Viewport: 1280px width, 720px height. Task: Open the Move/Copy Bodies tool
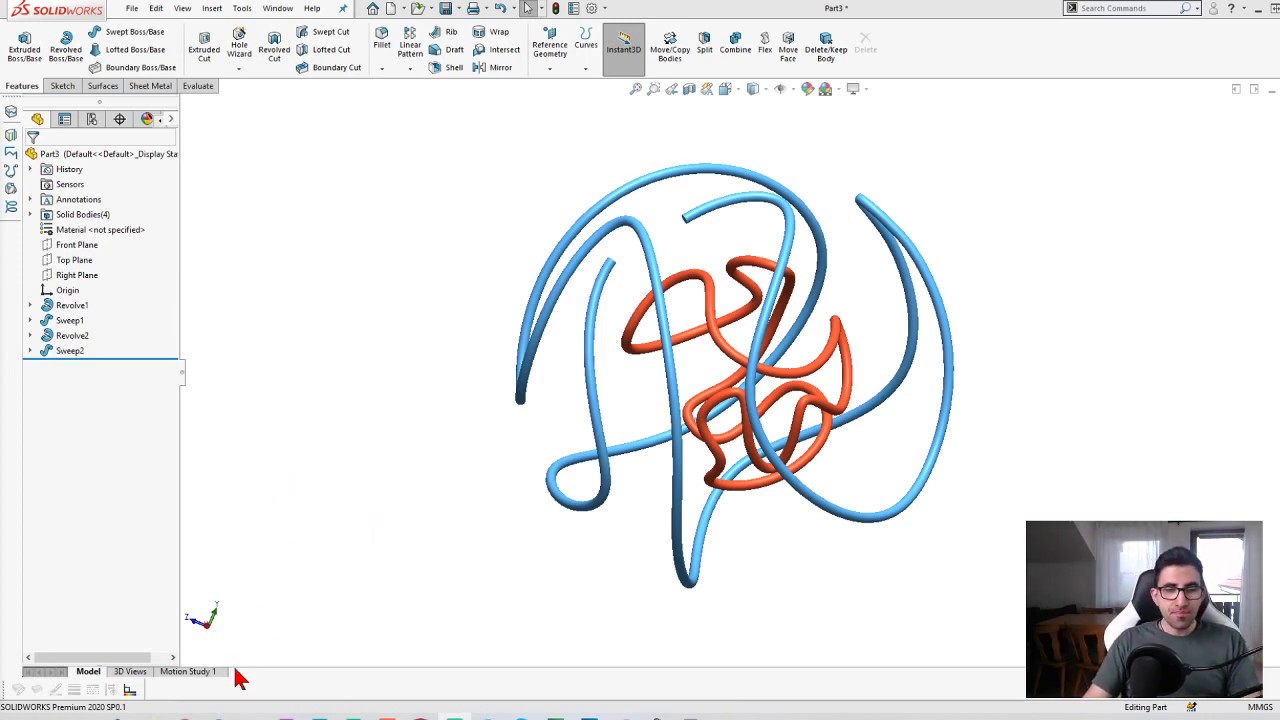tap(670, 46)
